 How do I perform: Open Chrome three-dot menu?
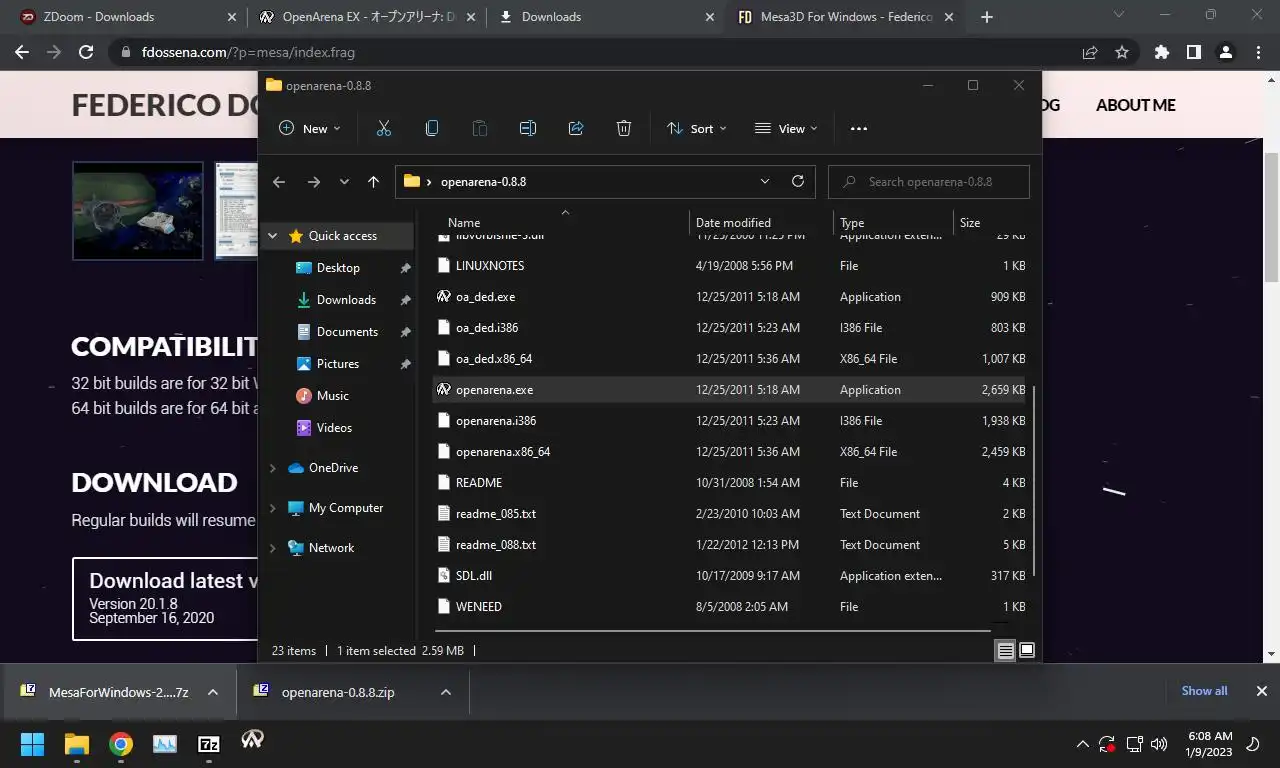click(1258, 52)
